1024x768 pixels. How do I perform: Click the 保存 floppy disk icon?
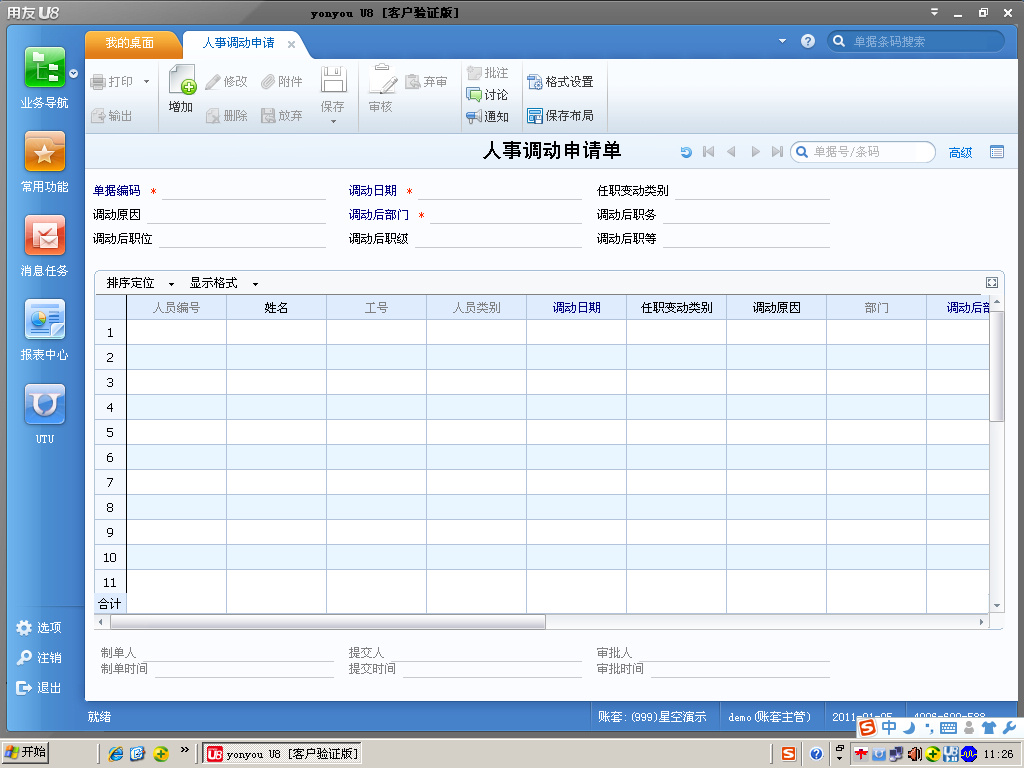(333, 80)
